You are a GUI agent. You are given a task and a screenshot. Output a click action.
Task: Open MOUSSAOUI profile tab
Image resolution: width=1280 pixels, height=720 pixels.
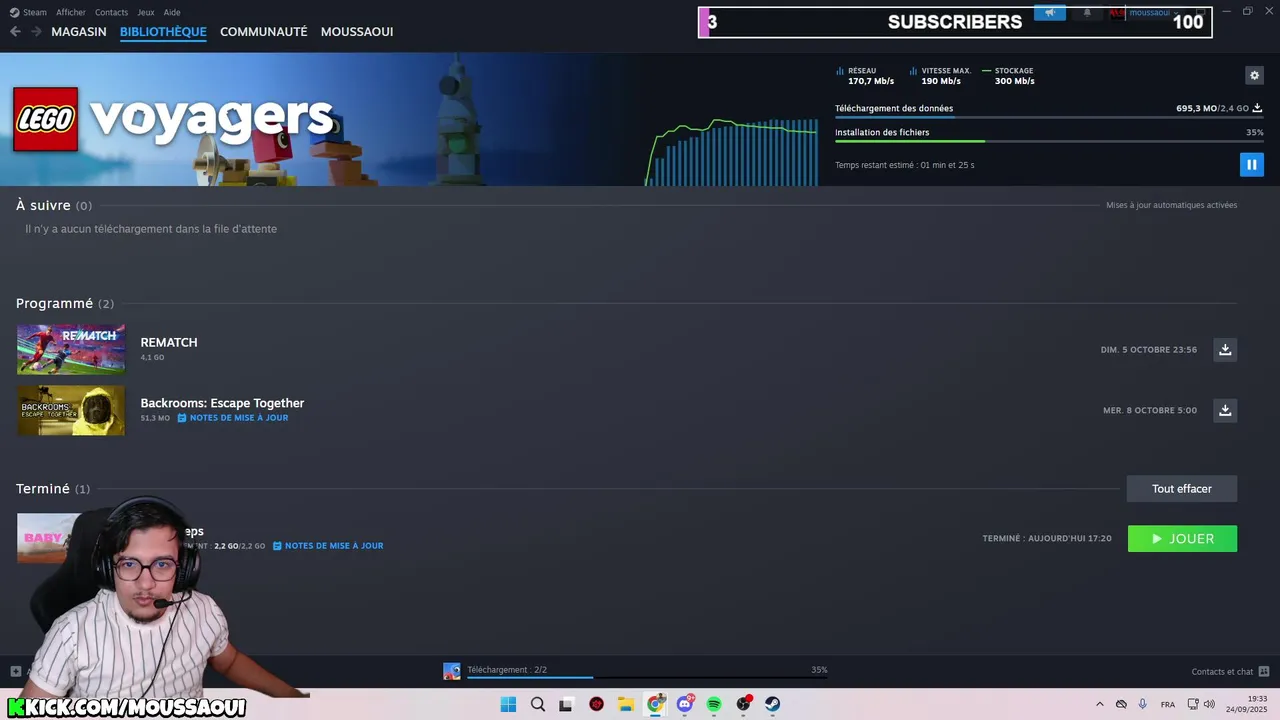[x=357, y=32]
